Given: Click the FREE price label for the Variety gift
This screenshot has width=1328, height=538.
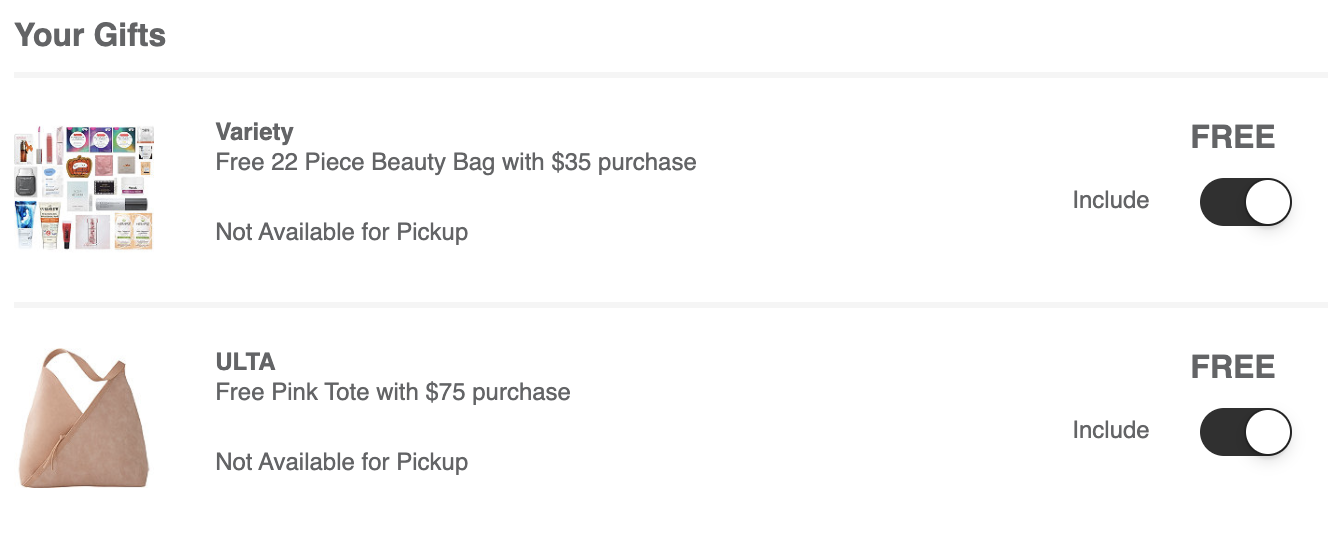Looking at the screenshot, I should click(1233, 137).
